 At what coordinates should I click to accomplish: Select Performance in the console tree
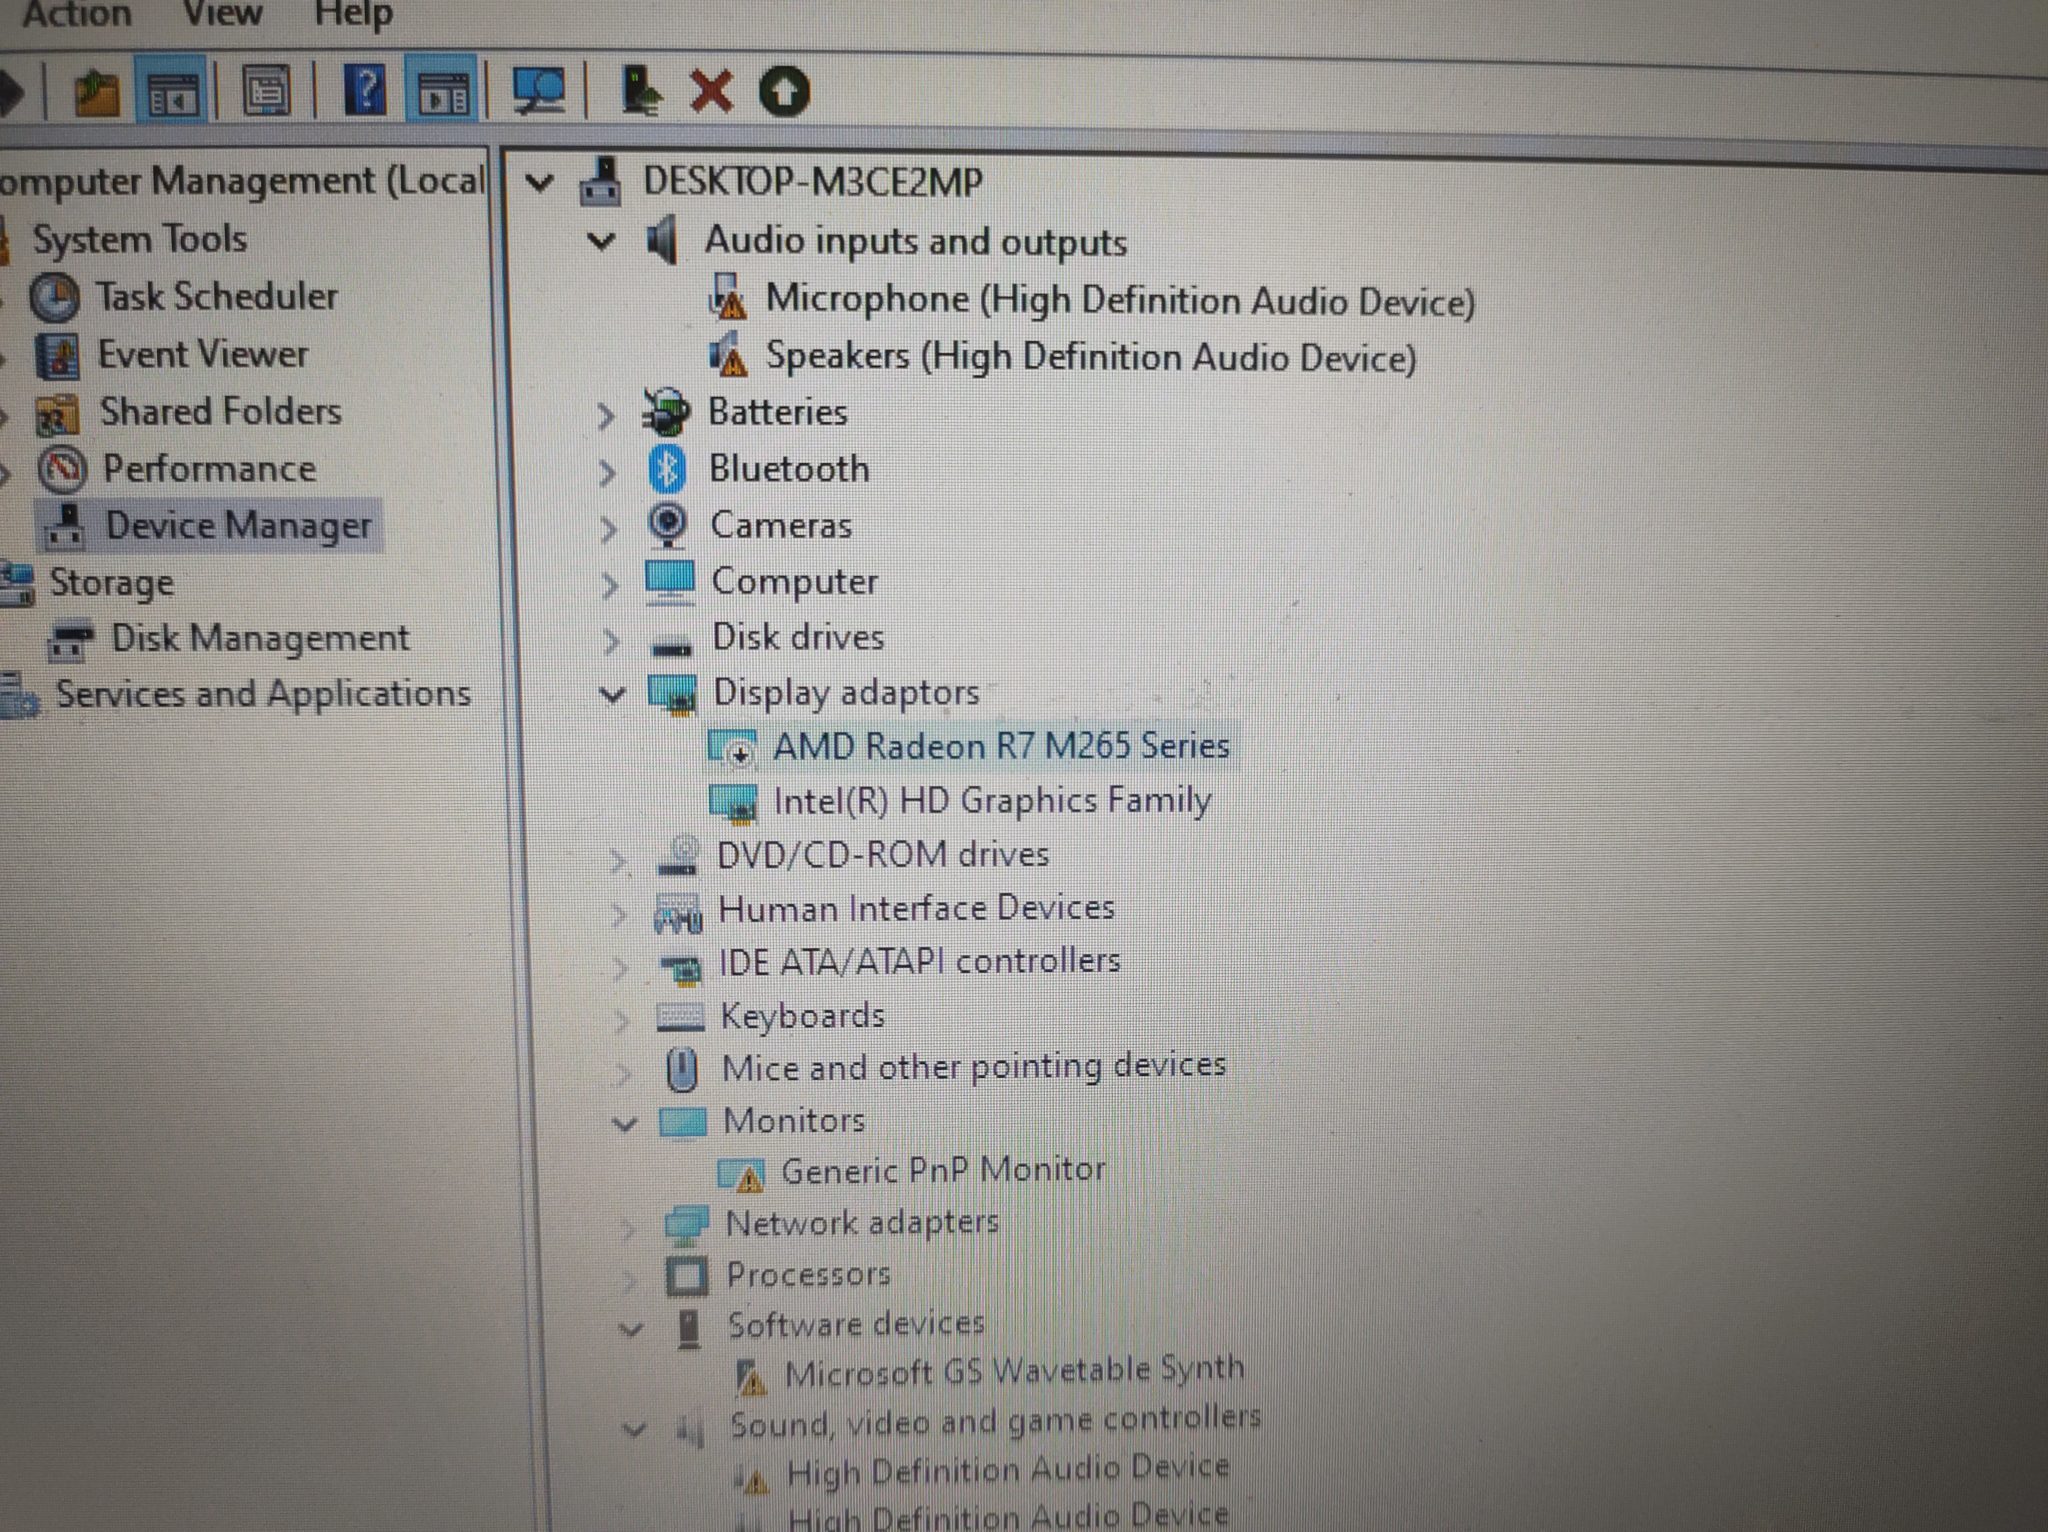pos(209,468)
